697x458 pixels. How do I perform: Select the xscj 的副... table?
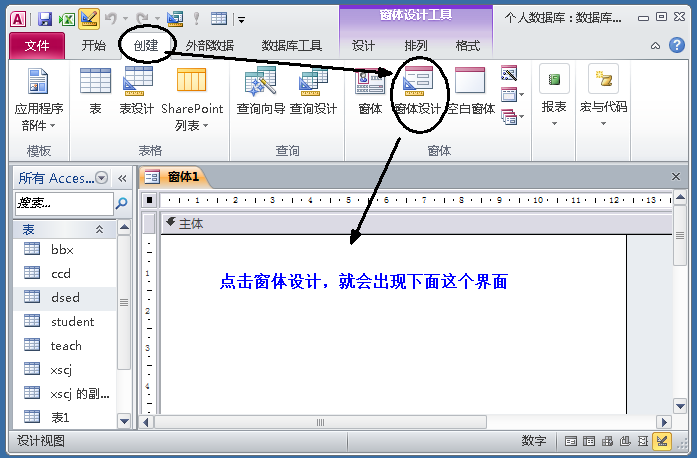[65, 394]
